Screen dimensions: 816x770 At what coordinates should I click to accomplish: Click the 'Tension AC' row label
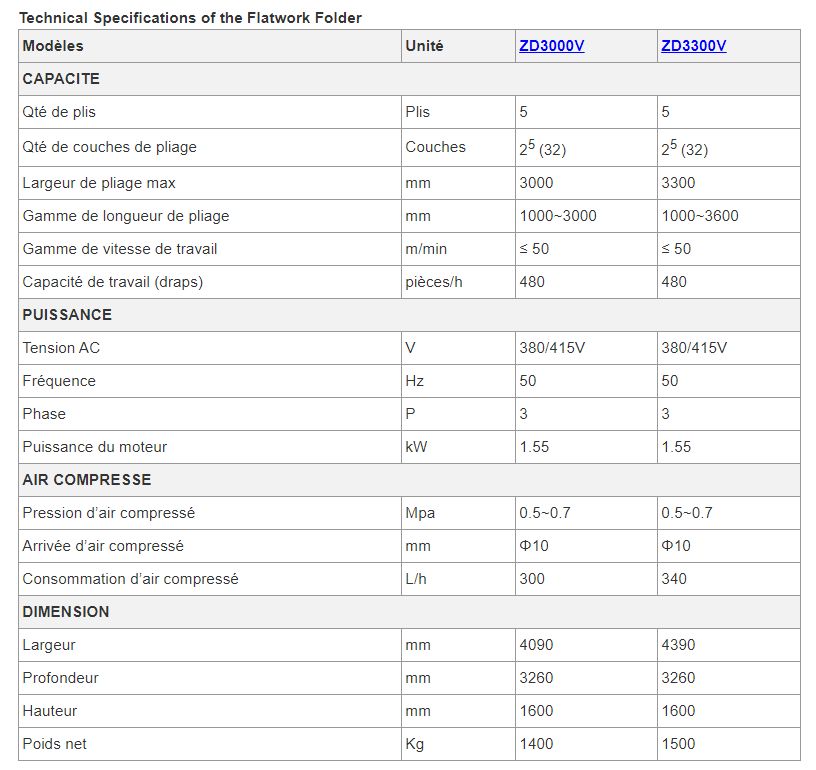[x=61, y=348]
